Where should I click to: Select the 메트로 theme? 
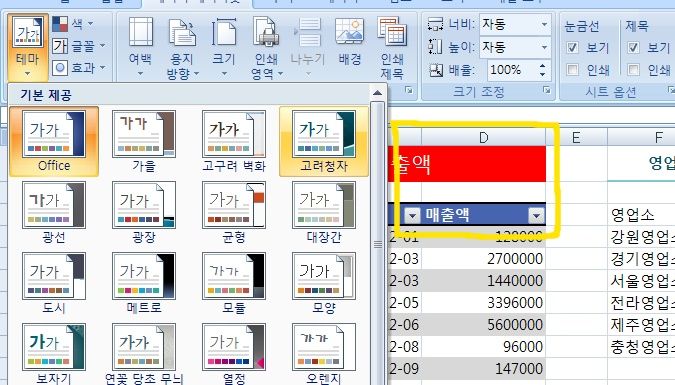pos(144,283)
